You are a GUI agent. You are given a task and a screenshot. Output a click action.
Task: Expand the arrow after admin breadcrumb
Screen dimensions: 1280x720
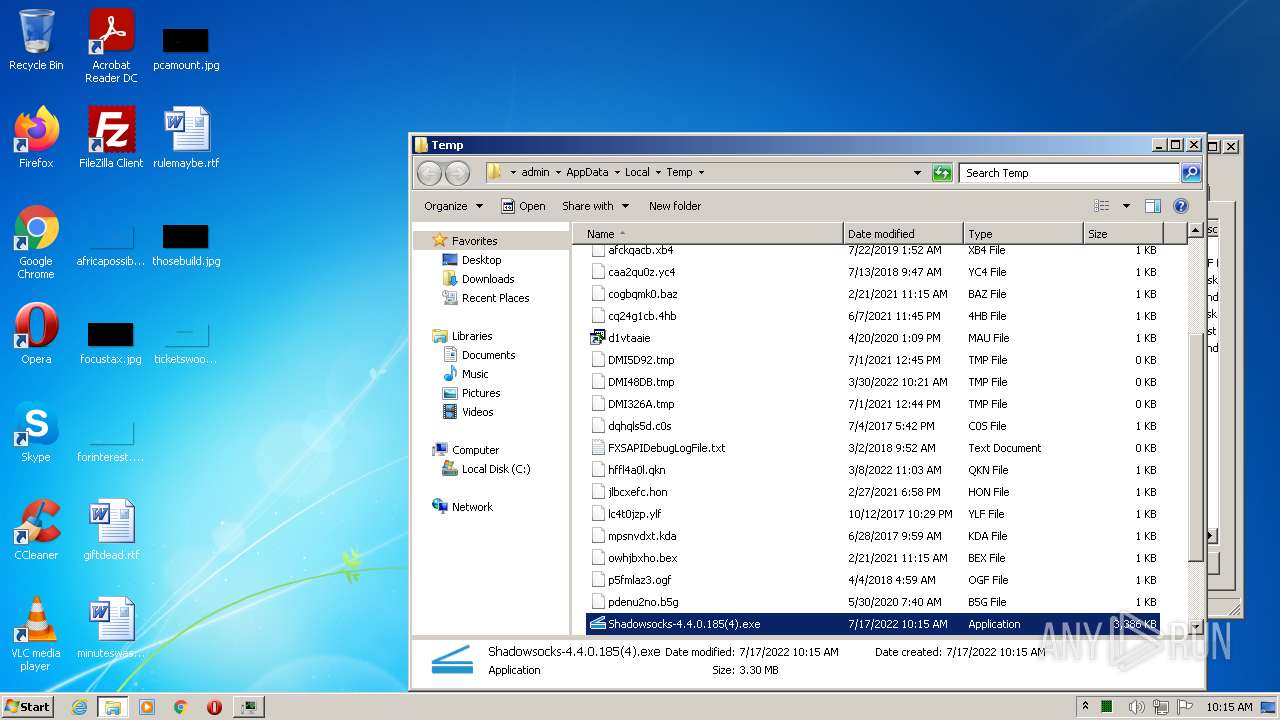(558, 173)
